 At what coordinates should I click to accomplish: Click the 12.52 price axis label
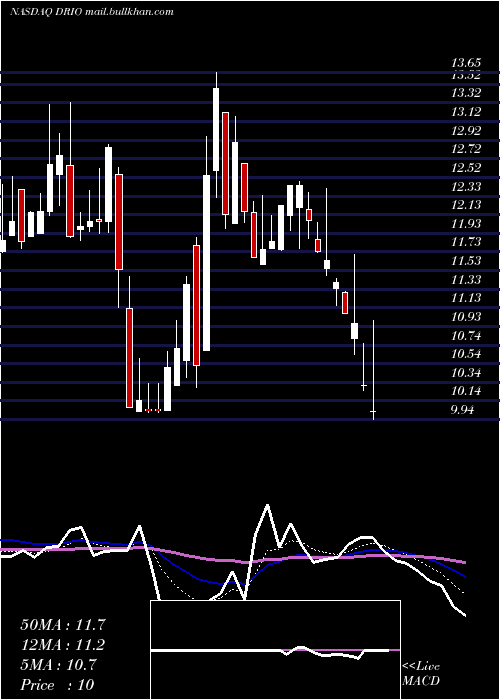466,168
